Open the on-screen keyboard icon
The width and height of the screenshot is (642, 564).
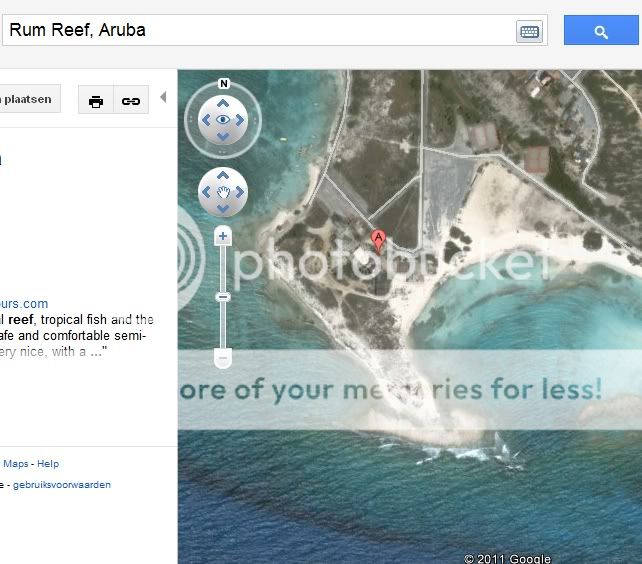tap(529, 31)
